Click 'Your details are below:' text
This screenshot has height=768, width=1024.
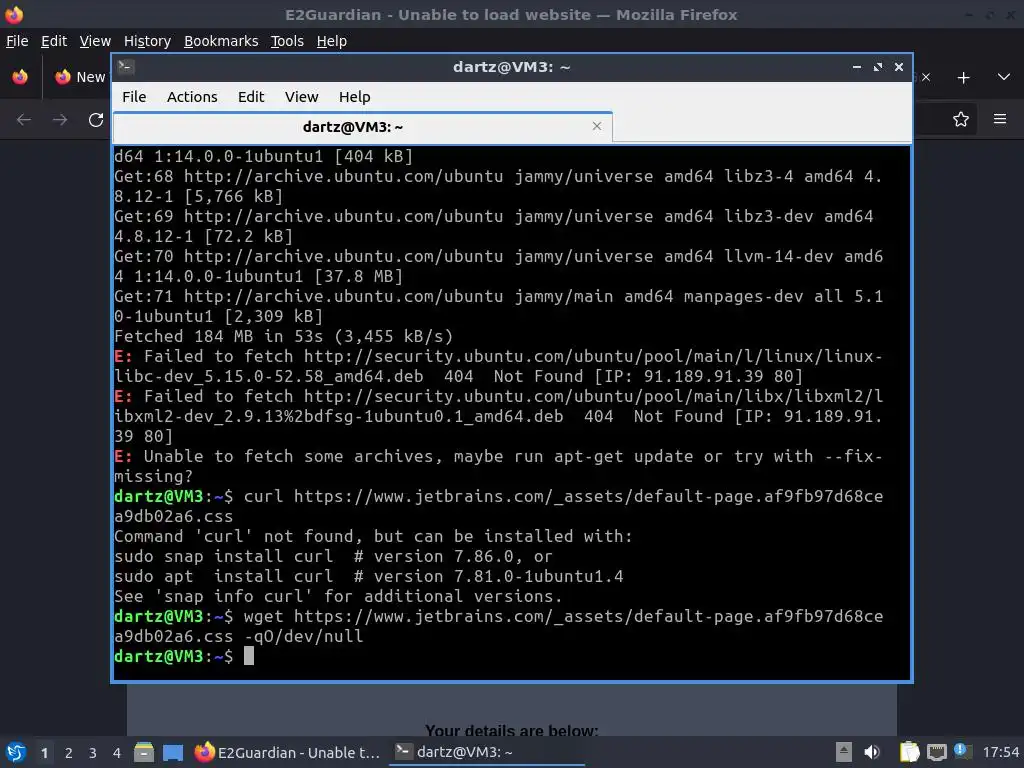(x=511, y=730)
